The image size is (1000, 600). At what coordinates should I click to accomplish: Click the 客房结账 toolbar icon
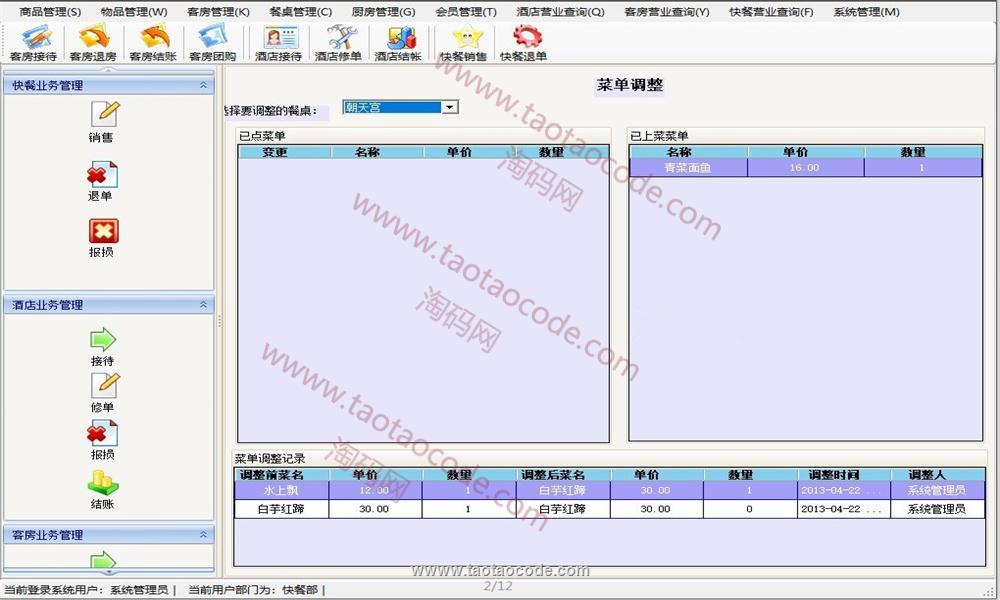(152, 43)
